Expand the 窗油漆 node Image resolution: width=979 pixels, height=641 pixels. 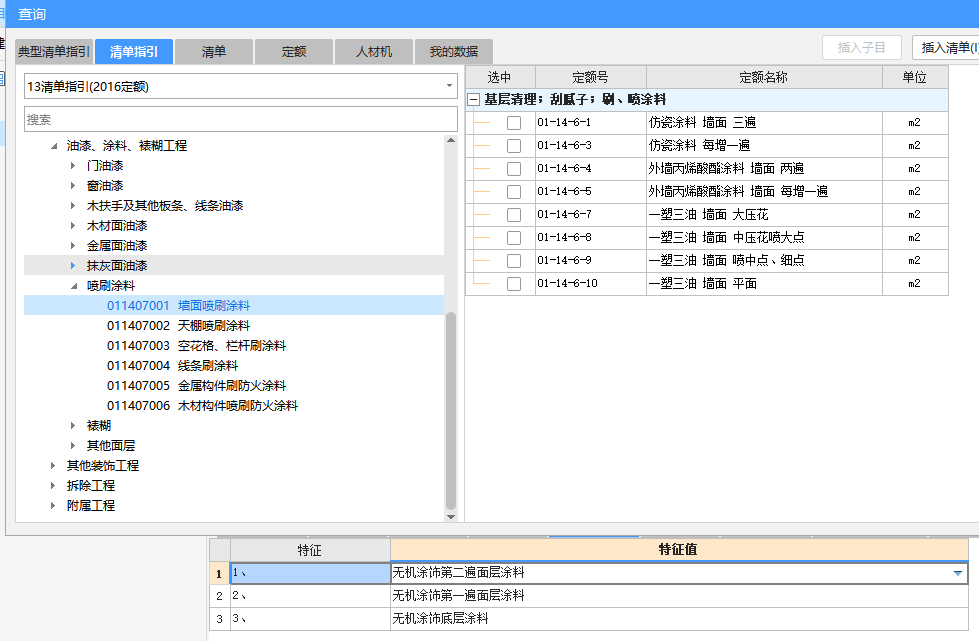(x=73, y=186)
